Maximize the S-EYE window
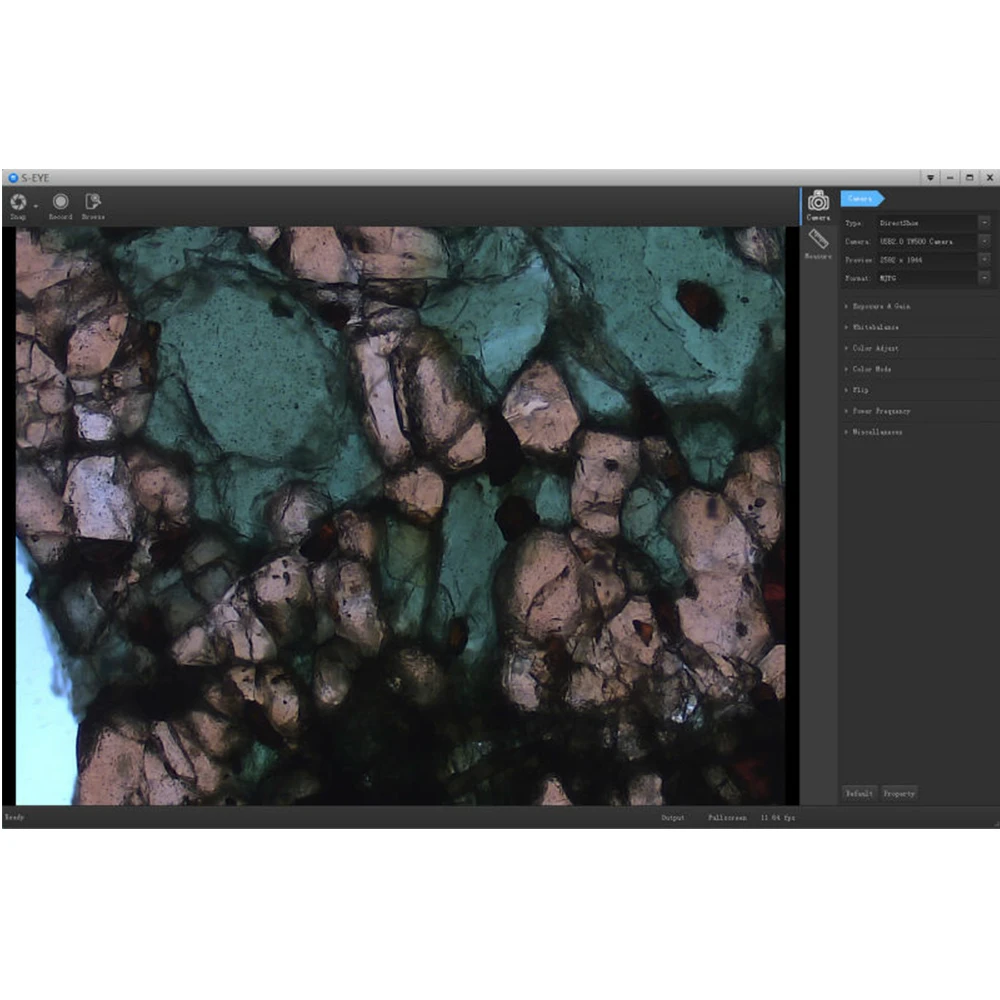Viewport: 1000px width, 1000px height. 969,178
